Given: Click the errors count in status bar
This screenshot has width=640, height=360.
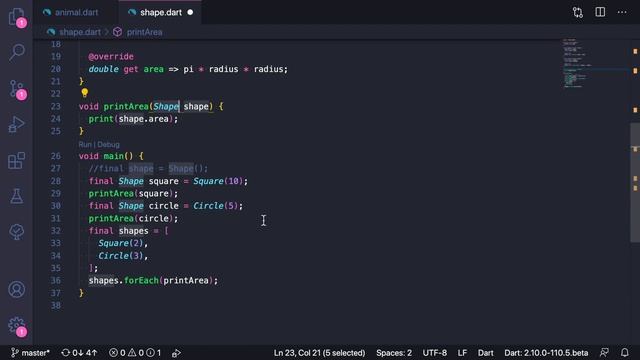Looking at the screenshot, I should tap(117, 353).
